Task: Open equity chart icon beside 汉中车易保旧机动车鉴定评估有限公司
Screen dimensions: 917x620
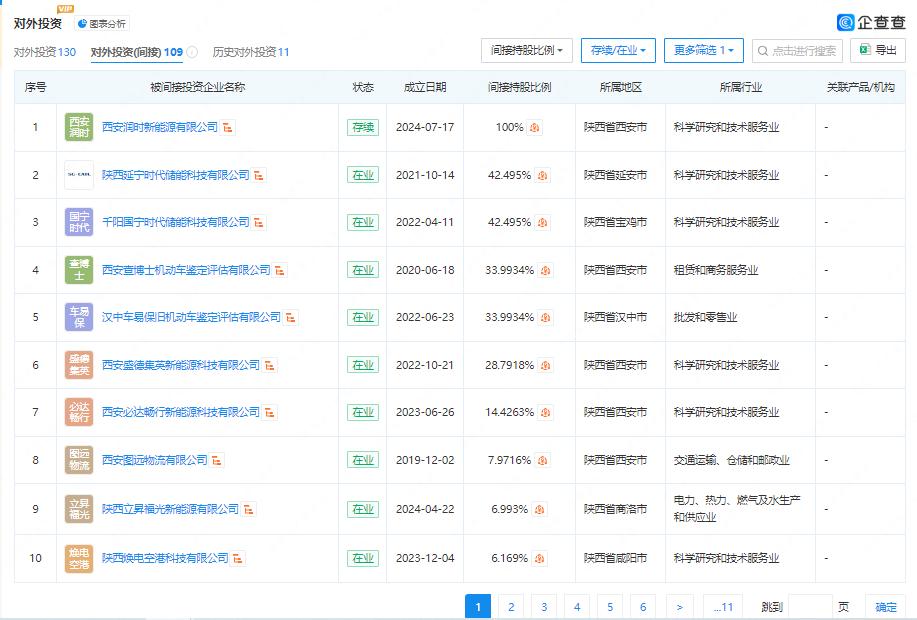Action: click(x=291, y=318)
